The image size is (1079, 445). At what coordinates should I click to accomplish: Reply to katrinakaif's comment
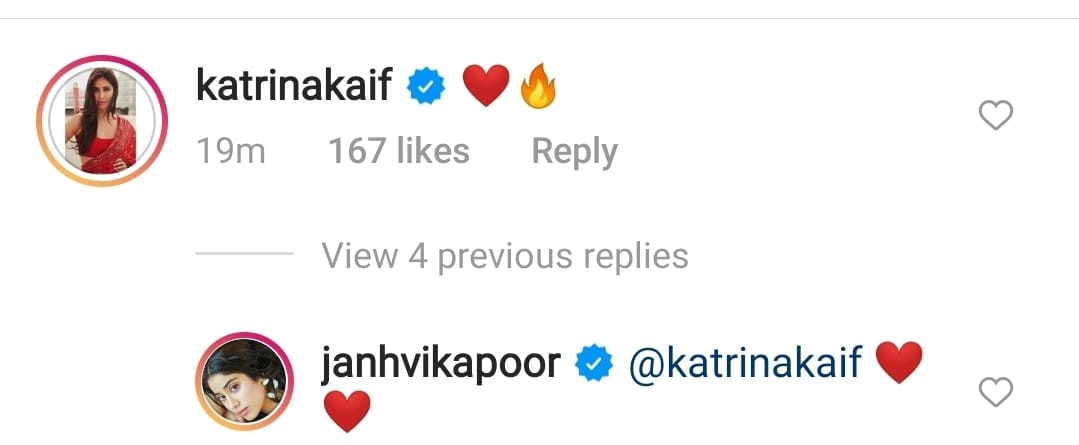click(575, 151)
